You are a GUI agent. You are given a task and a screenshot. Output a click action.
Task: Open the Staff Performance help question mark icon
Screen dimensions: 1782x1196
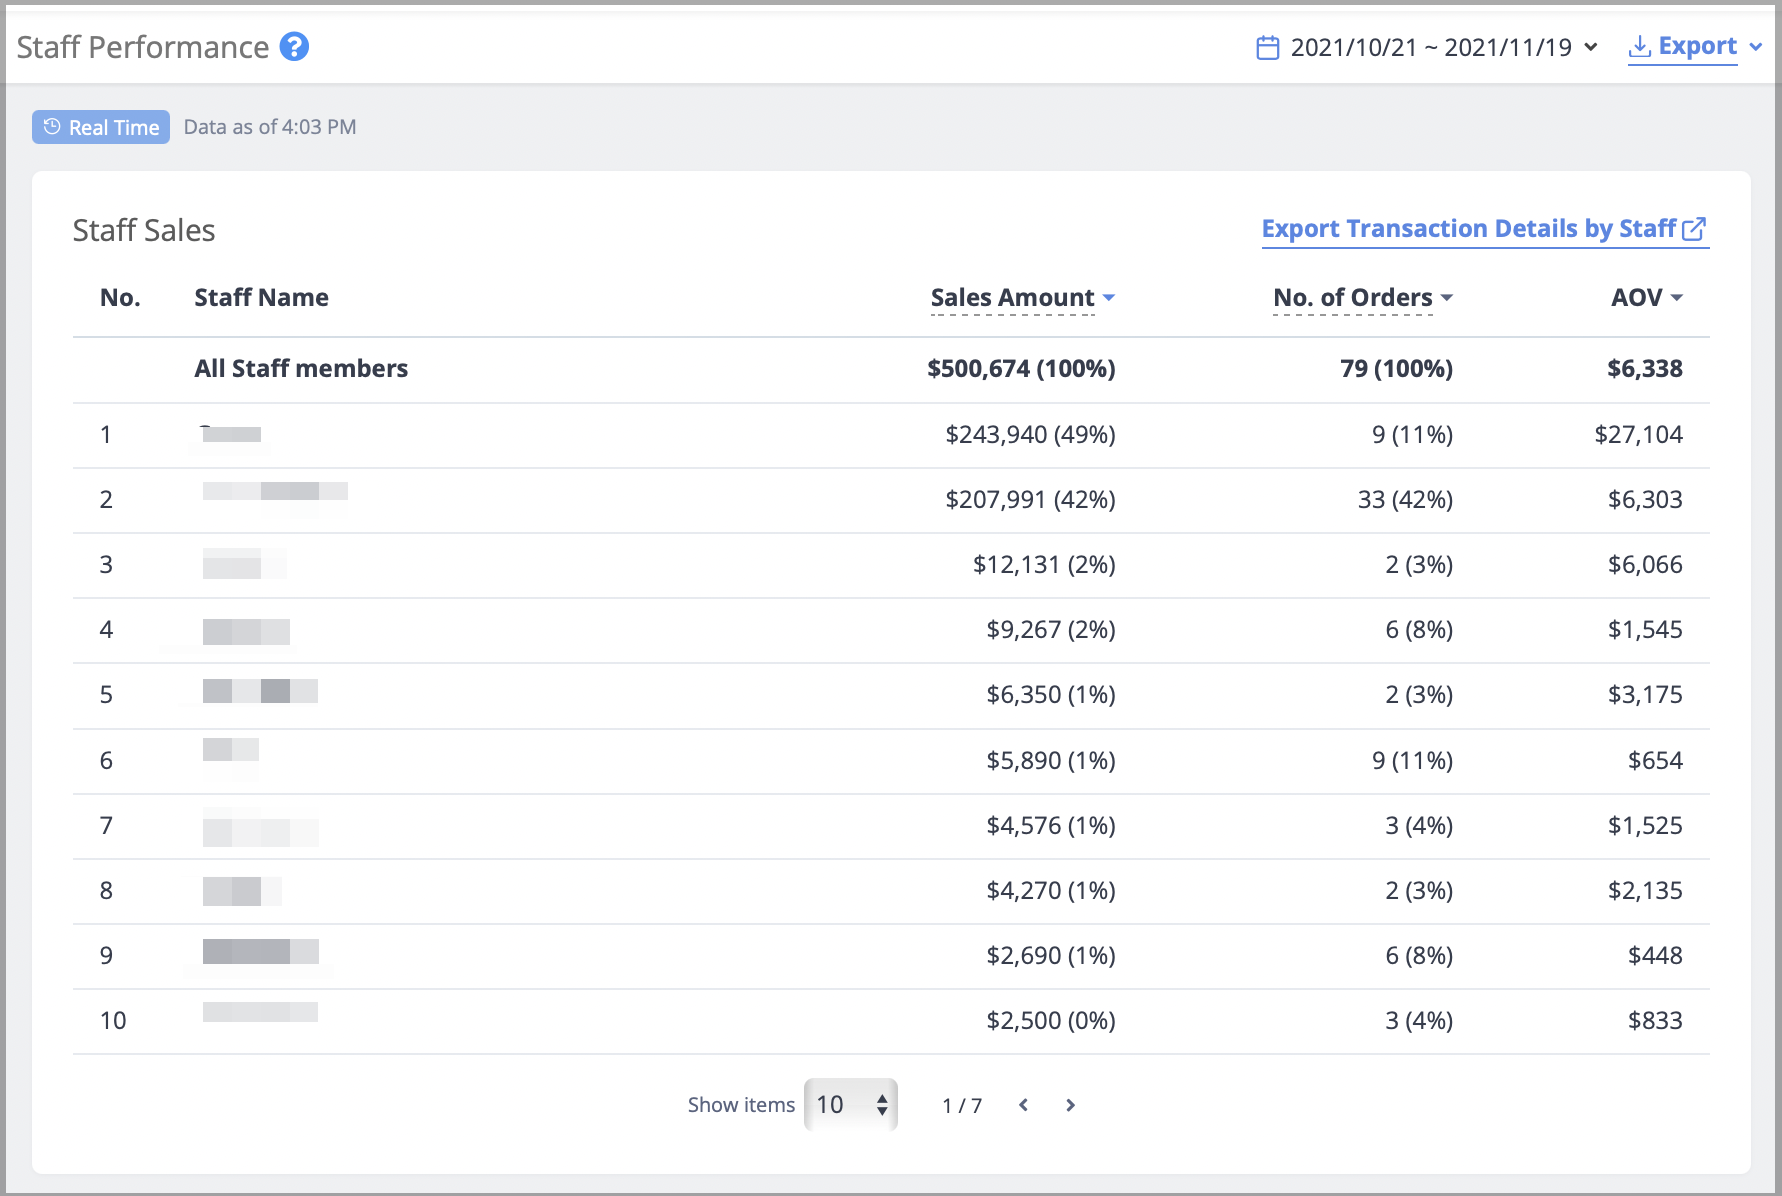point(294,46)
